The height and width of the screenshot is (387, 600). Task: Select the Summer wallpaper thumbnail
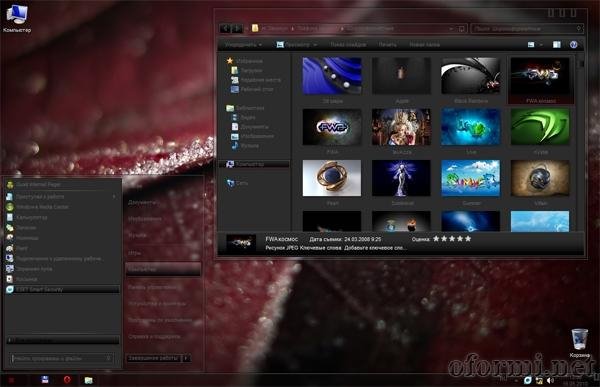[471, 178]
